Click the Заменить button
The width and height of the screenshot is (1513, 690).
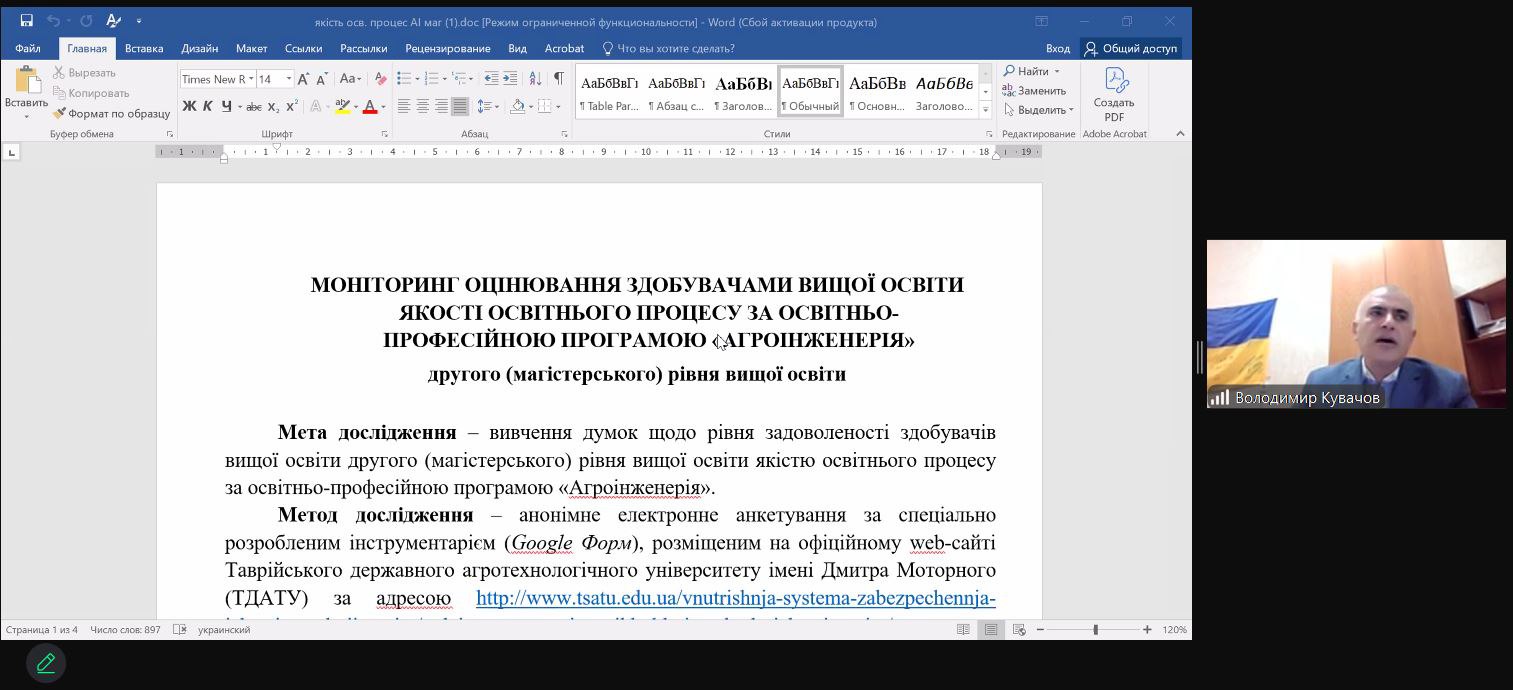point(1034,91)
